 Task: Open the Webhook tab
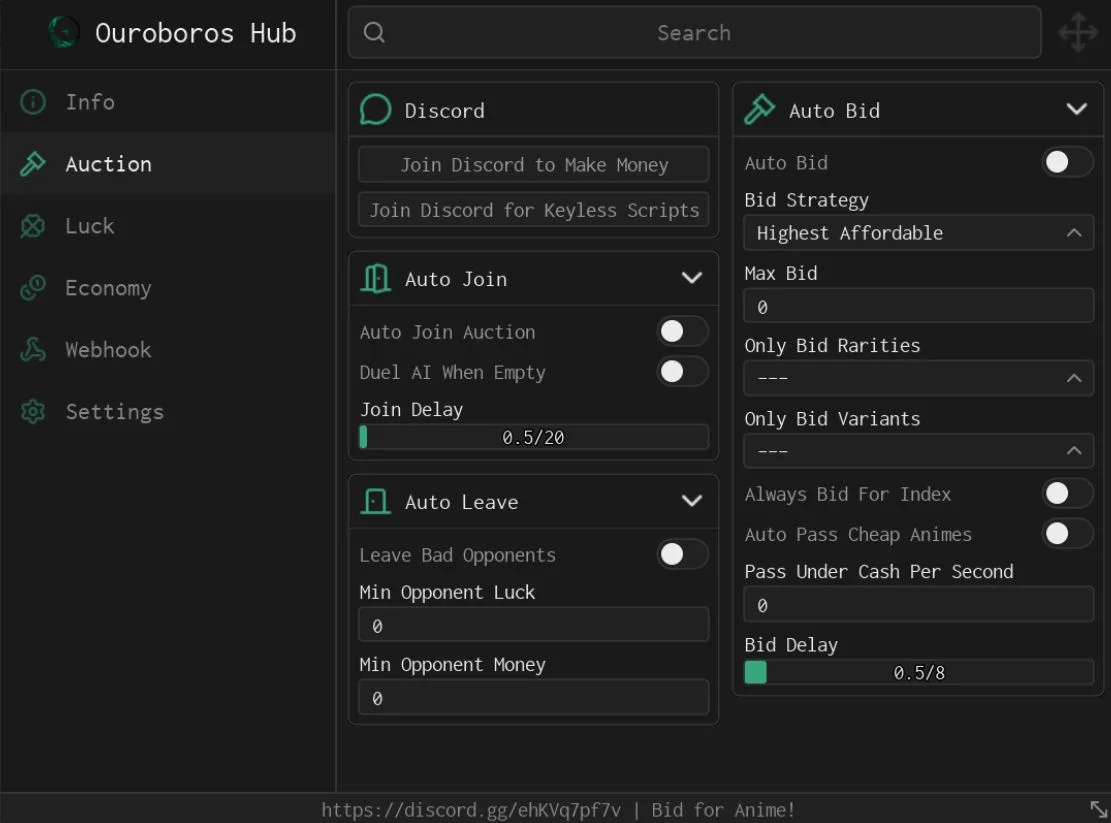(x=167, y=349)
